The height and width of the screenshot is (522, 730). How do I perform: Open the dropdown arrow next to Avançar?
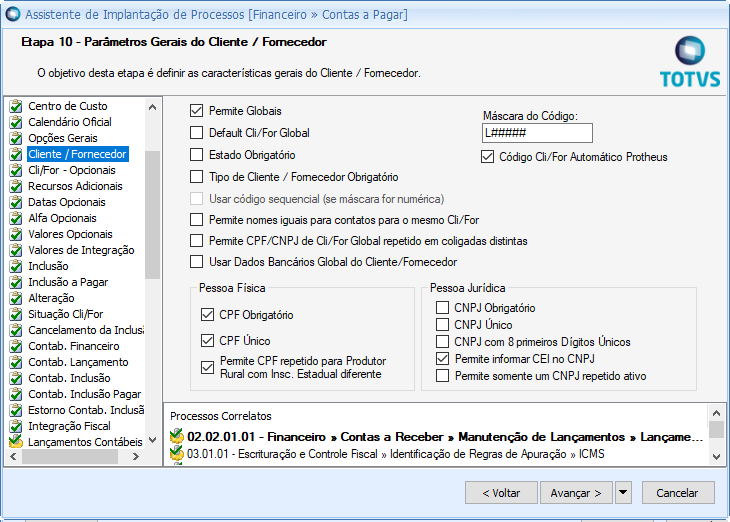pos(623,493)
